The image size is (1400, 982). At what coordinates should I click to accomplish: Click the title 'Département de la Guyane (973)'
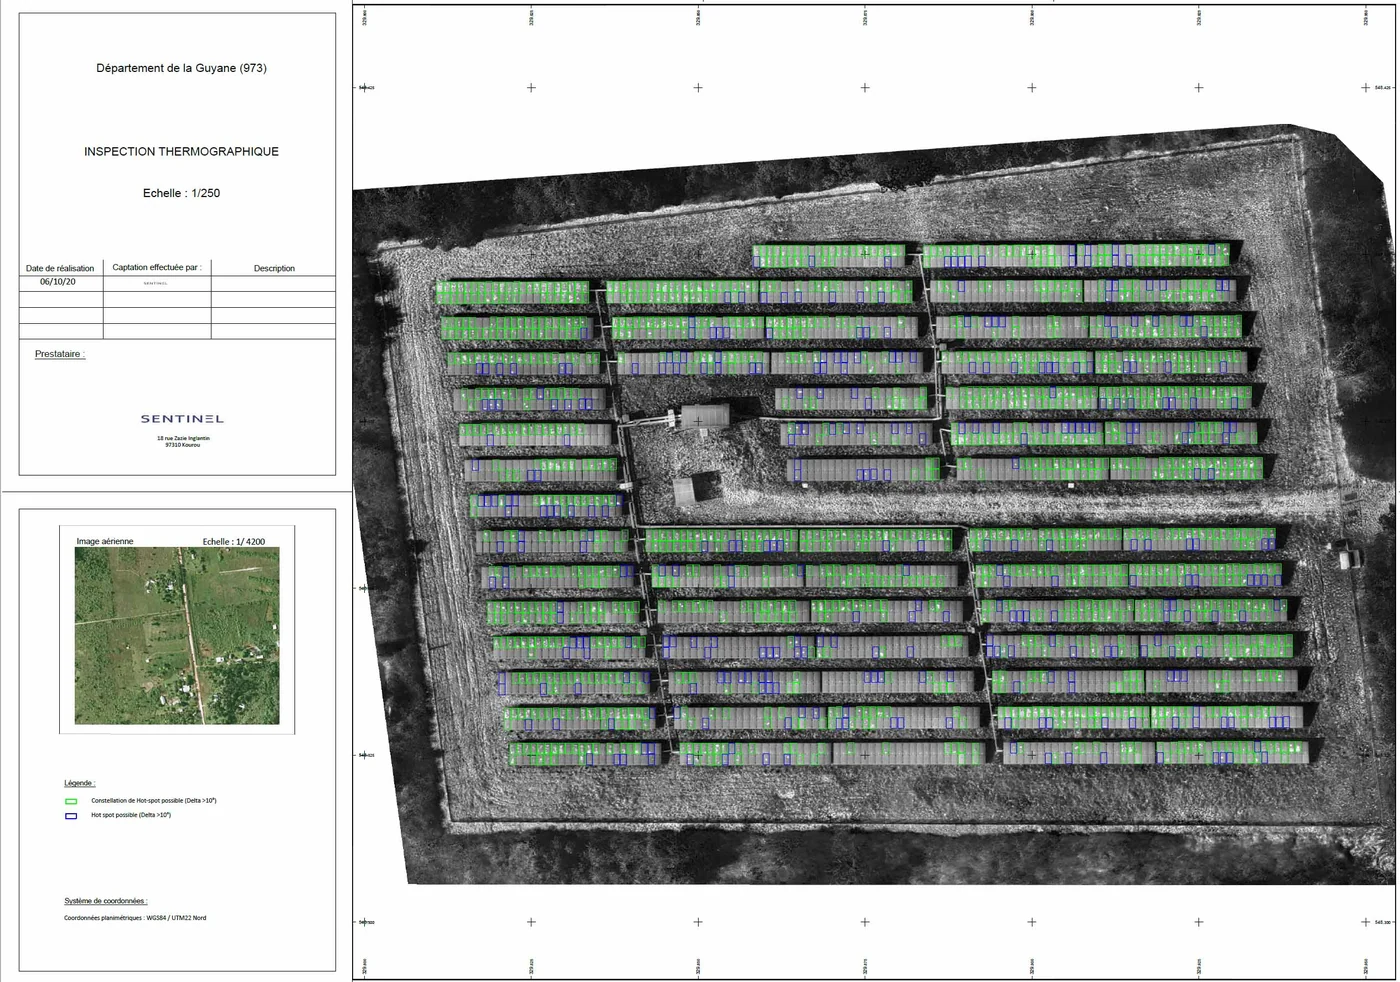[181, 68]
